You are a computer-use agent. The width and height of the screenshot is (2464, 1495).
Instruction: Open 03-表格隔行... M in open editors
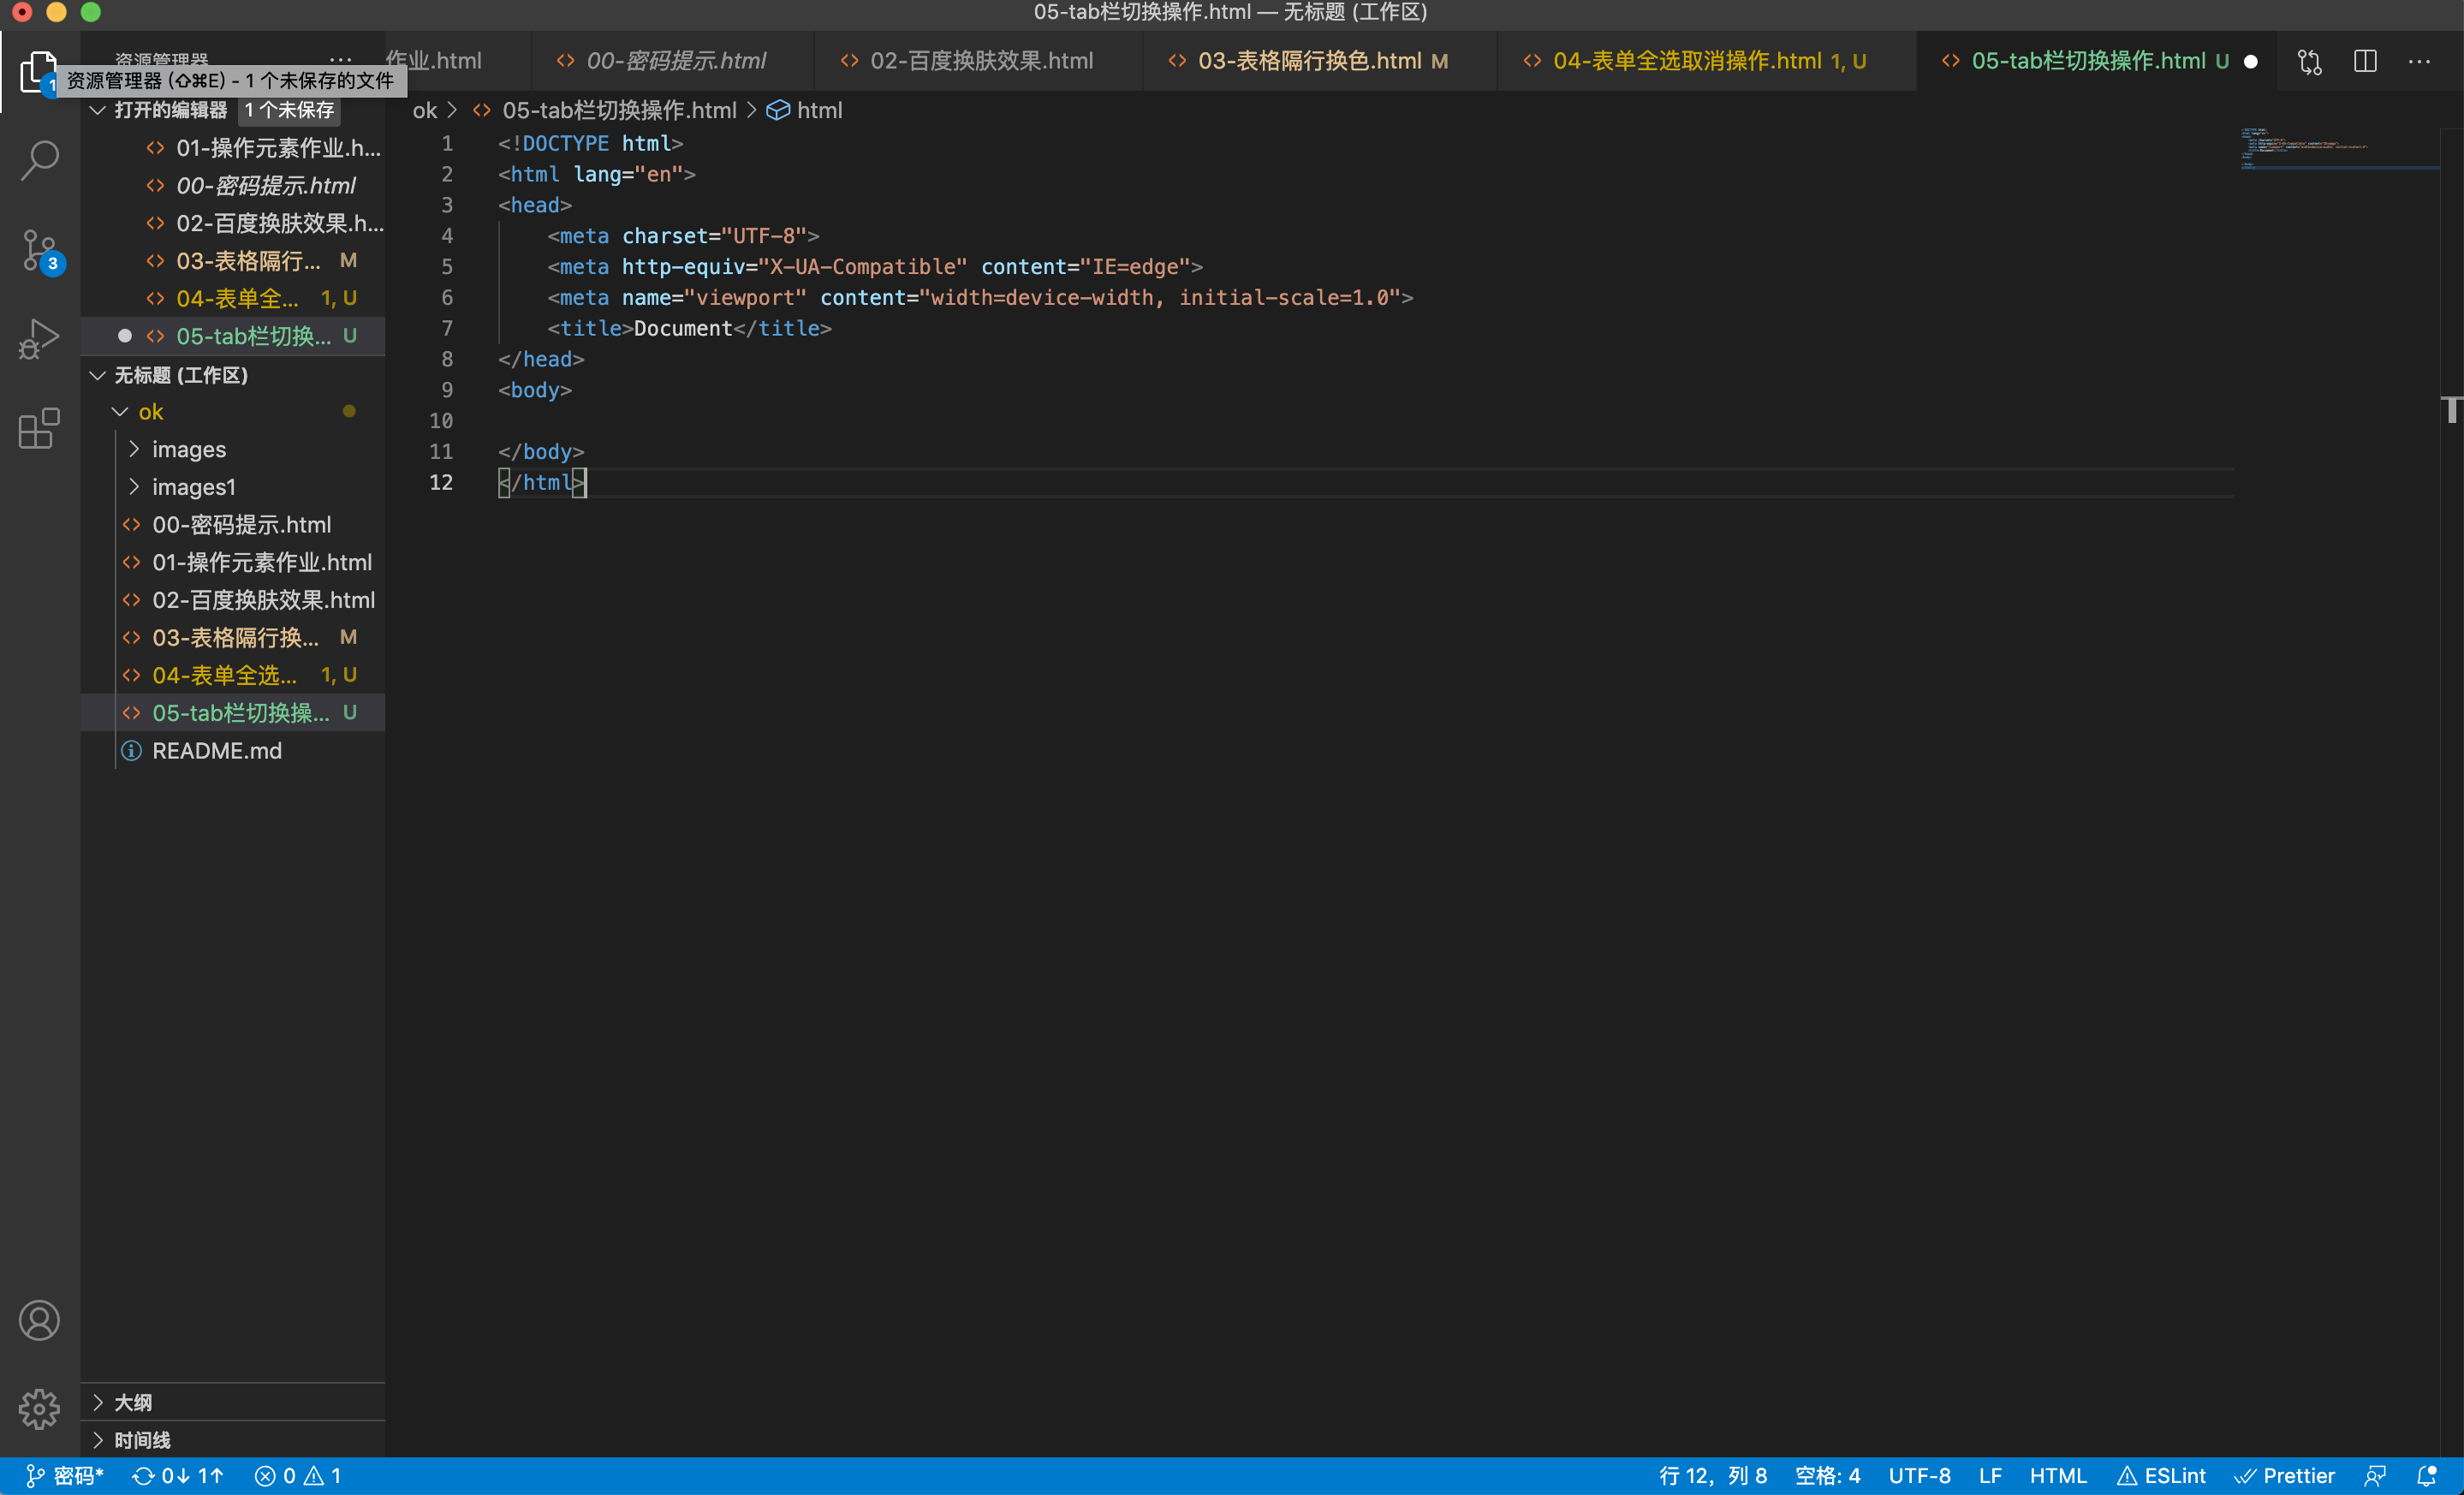(x=232, y=261)
